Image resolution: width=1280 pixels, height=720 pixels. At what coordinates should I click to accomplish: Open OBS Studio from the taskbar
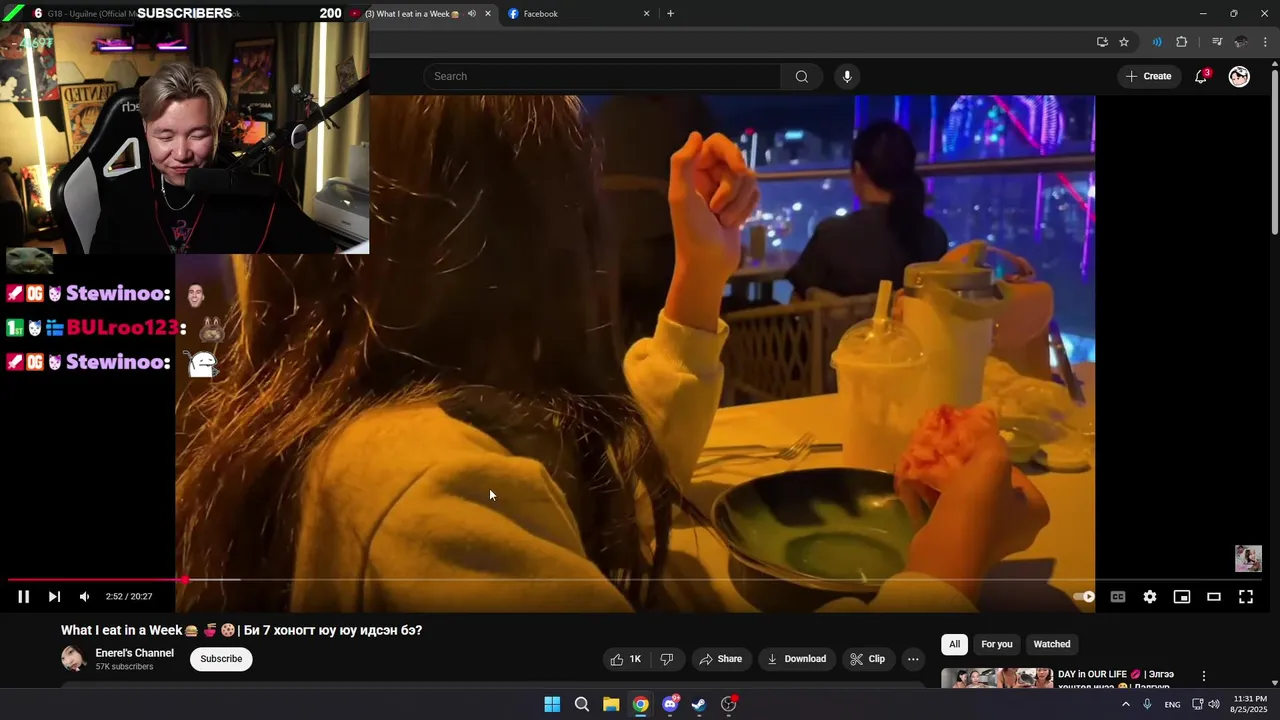(729, 704)
